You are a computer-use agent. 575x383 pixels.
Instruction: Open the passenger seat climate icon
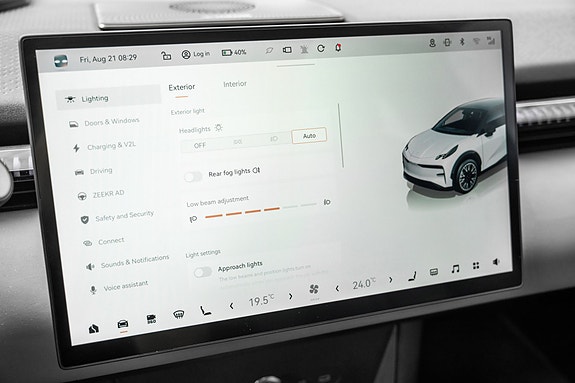pyautogui.click(x=413, y=276)
